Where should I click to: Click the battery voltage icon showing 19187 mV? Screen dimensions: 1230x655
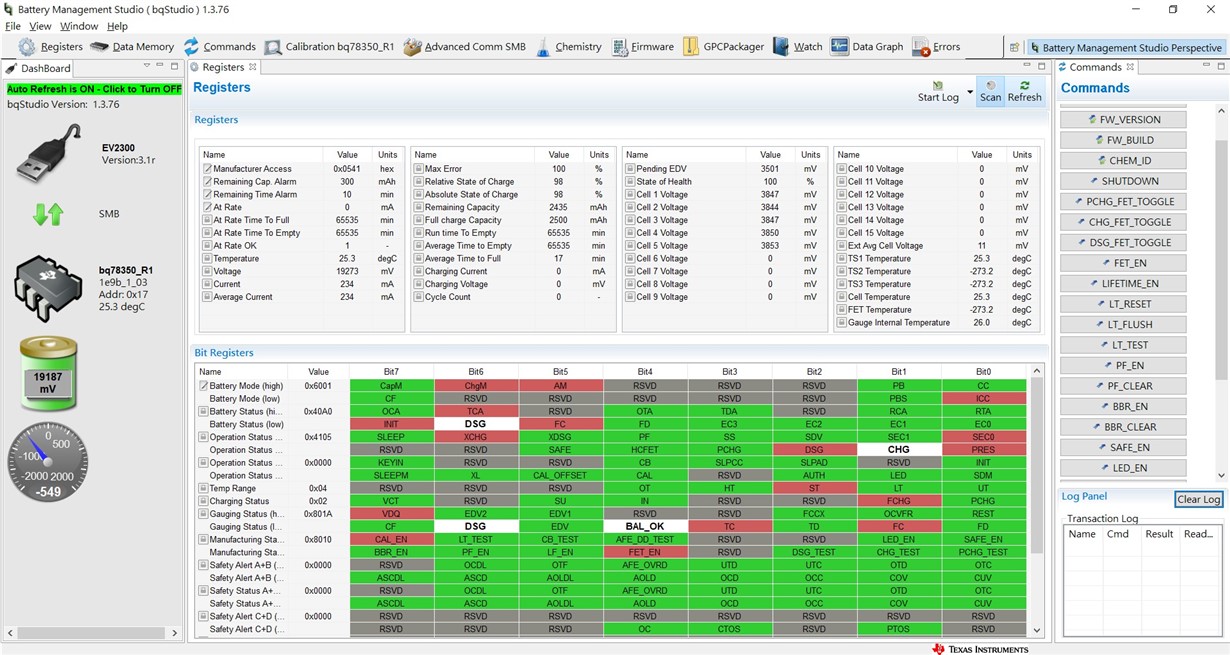(48, 374)
